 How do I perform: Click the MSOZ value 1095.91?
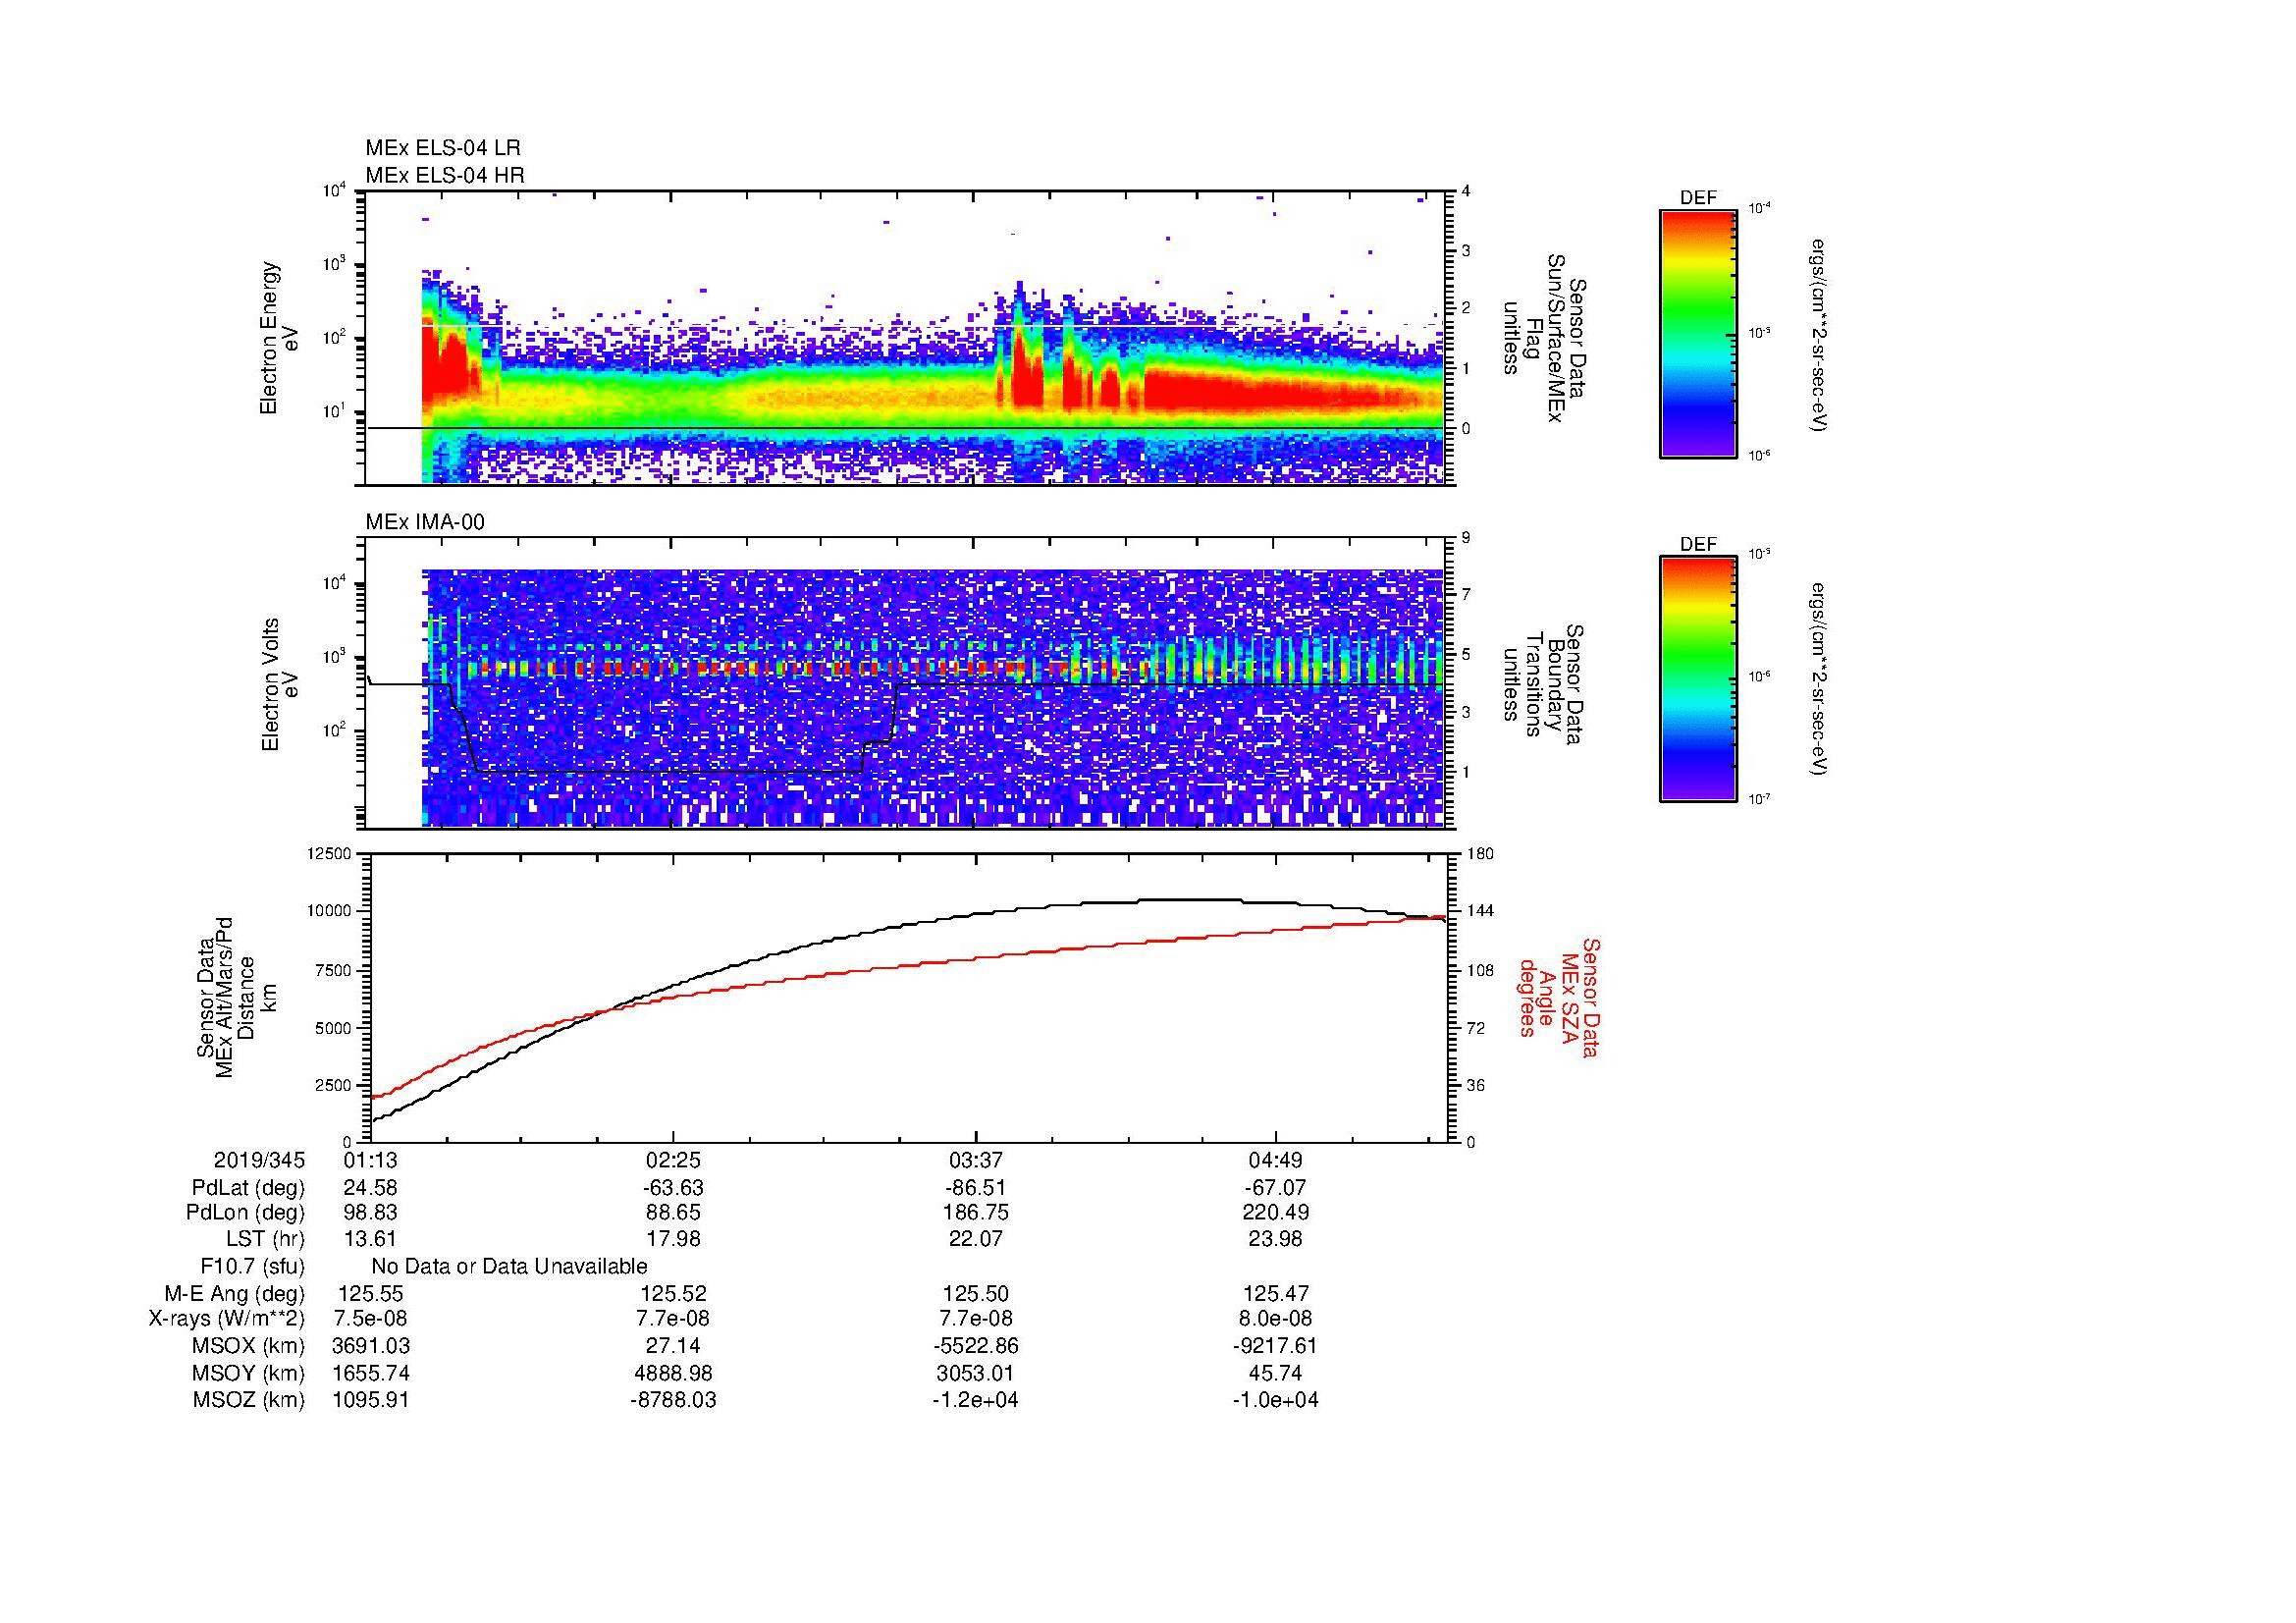pos(371,1400)
